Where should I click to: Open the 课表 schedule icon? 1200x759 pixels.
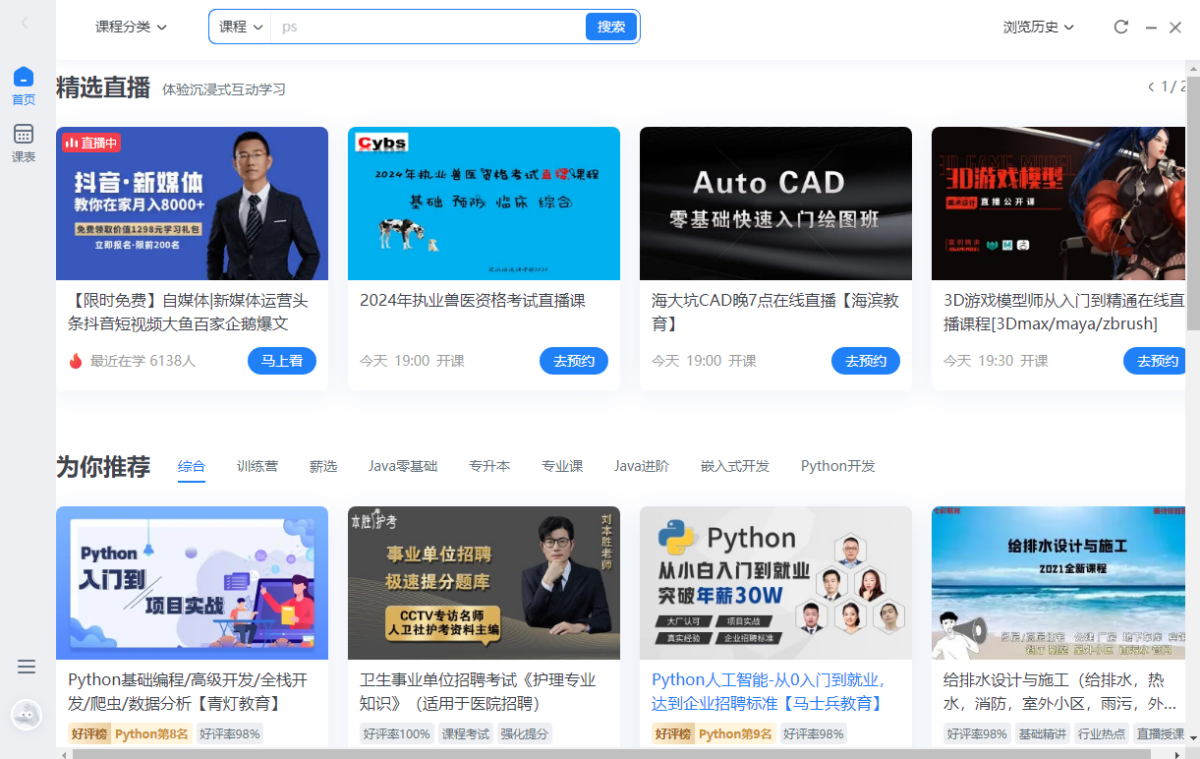click(x=23, y=143)
